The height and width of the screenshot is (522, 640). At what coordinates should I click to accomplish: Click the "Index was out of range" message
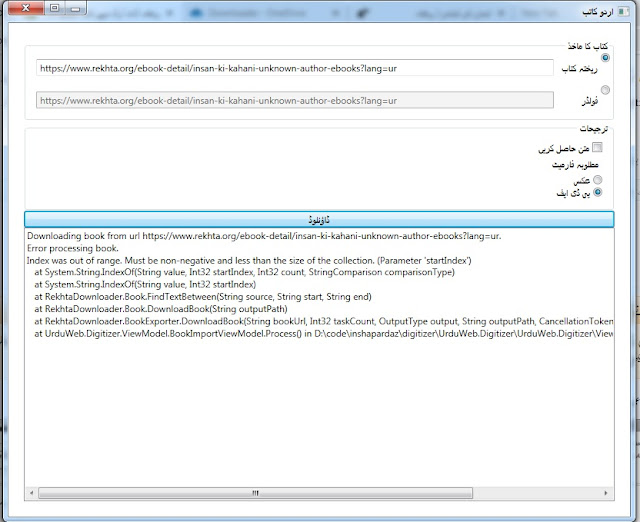coord(248,260)
